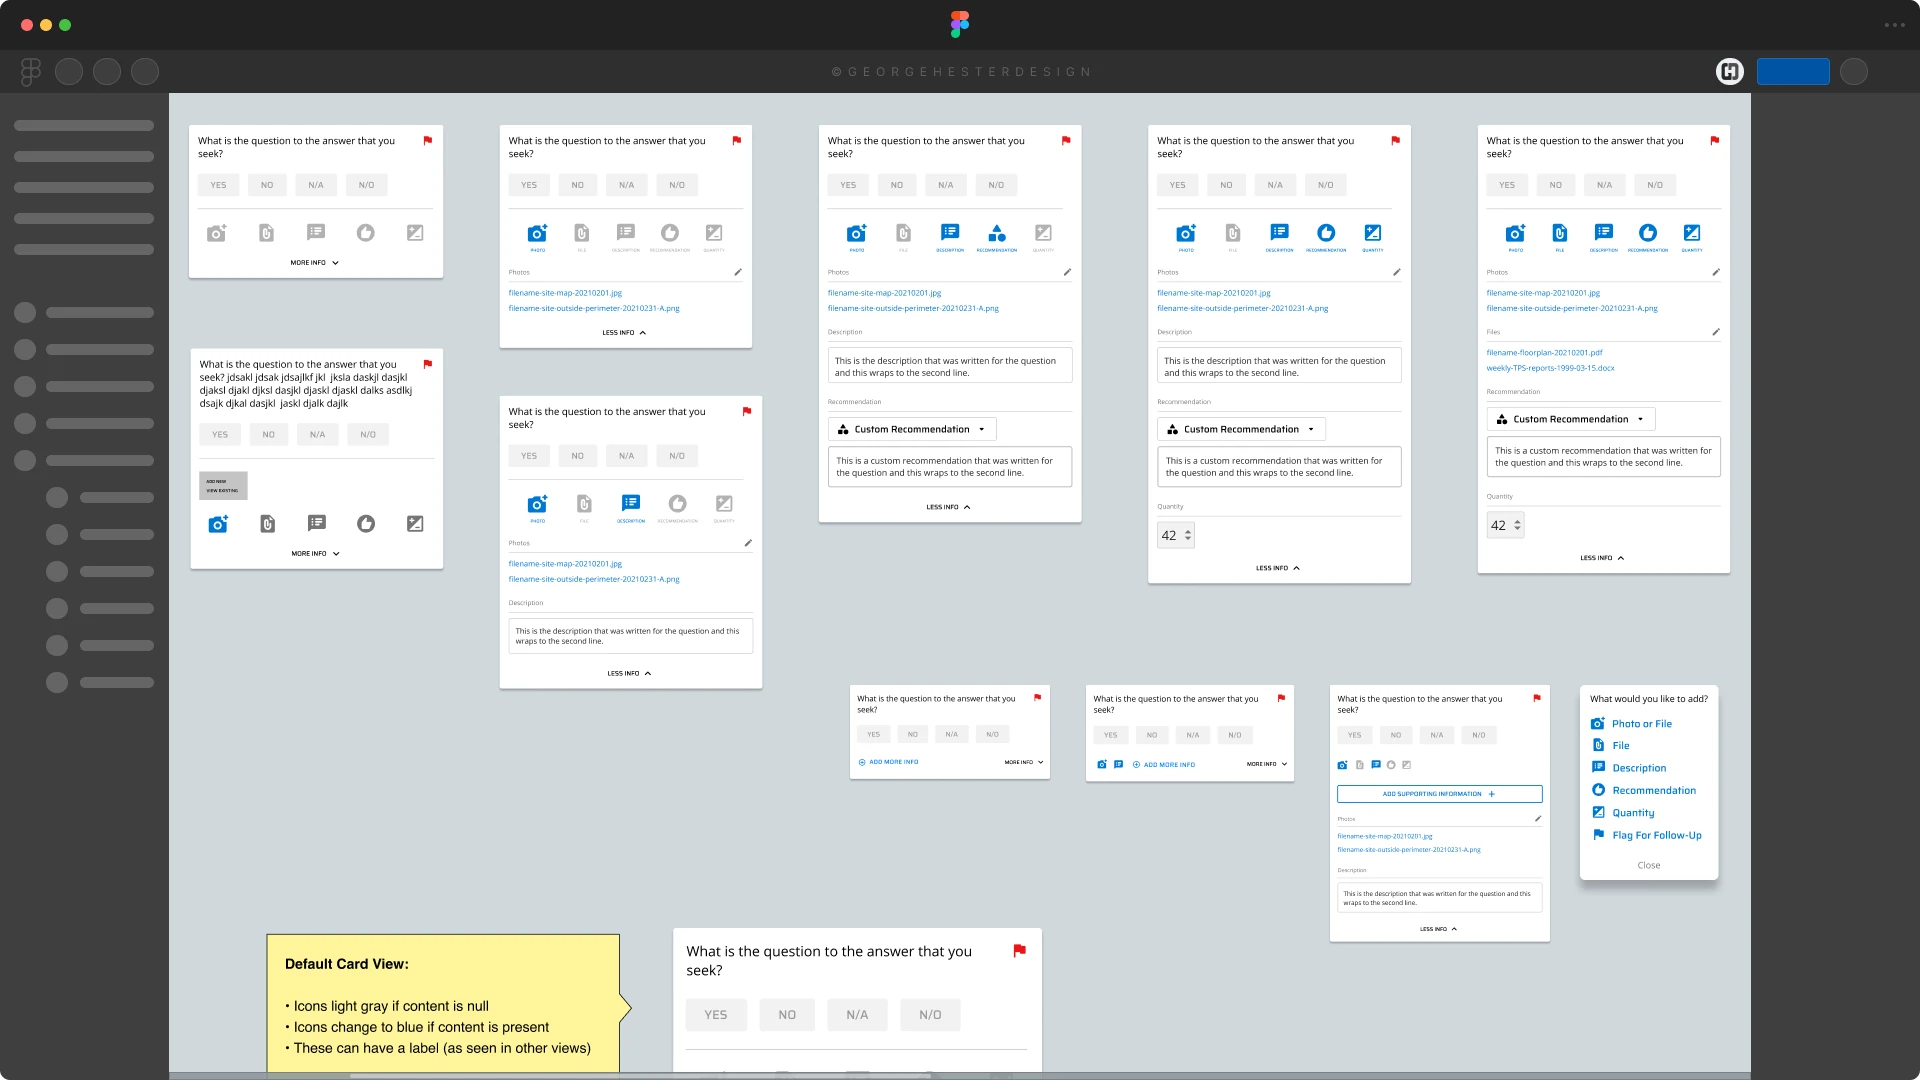
Task: Select N/O on the large bottom card
Action: 930,1015
